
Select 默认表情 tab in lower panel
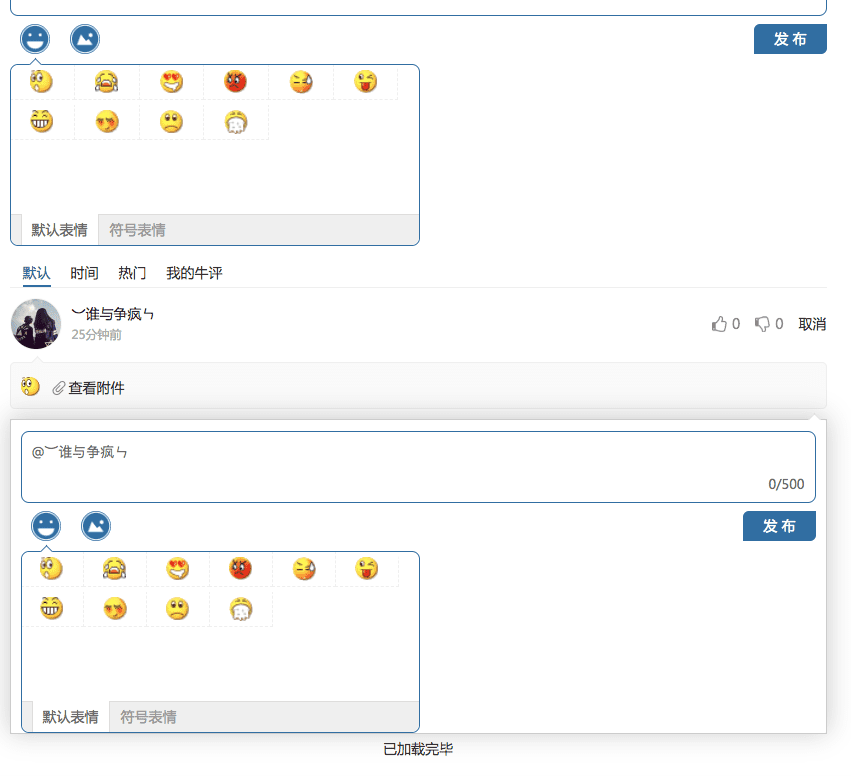(x=71, y=717)
